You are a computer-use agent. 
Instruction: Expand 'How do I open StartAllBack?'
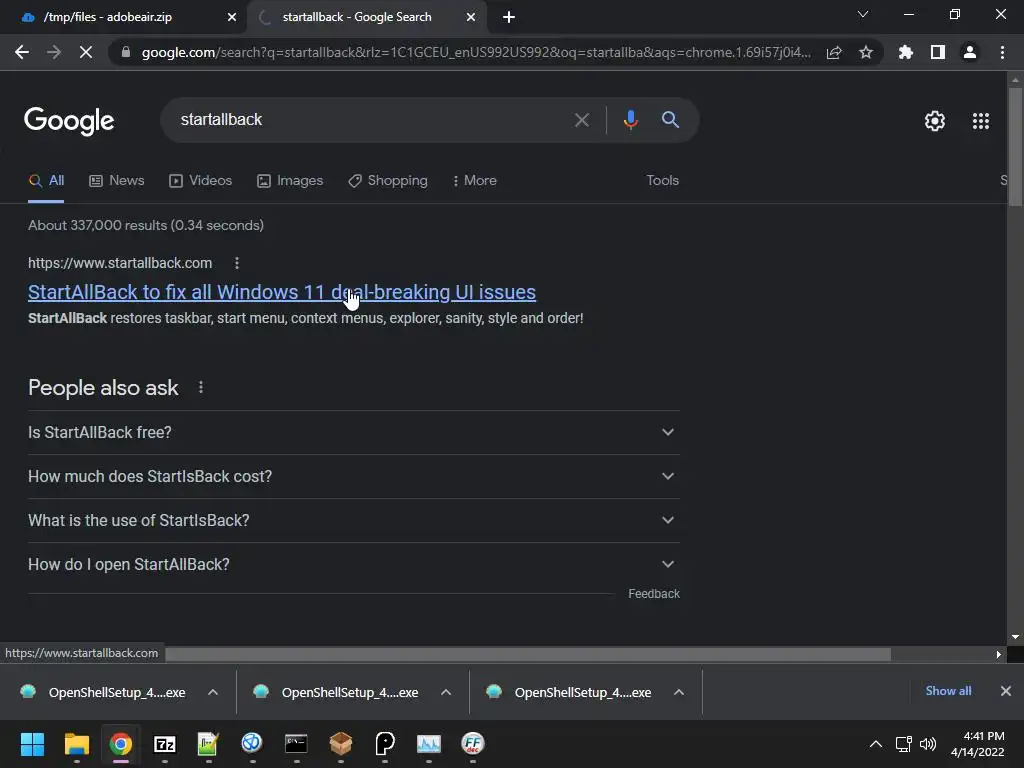354,564
